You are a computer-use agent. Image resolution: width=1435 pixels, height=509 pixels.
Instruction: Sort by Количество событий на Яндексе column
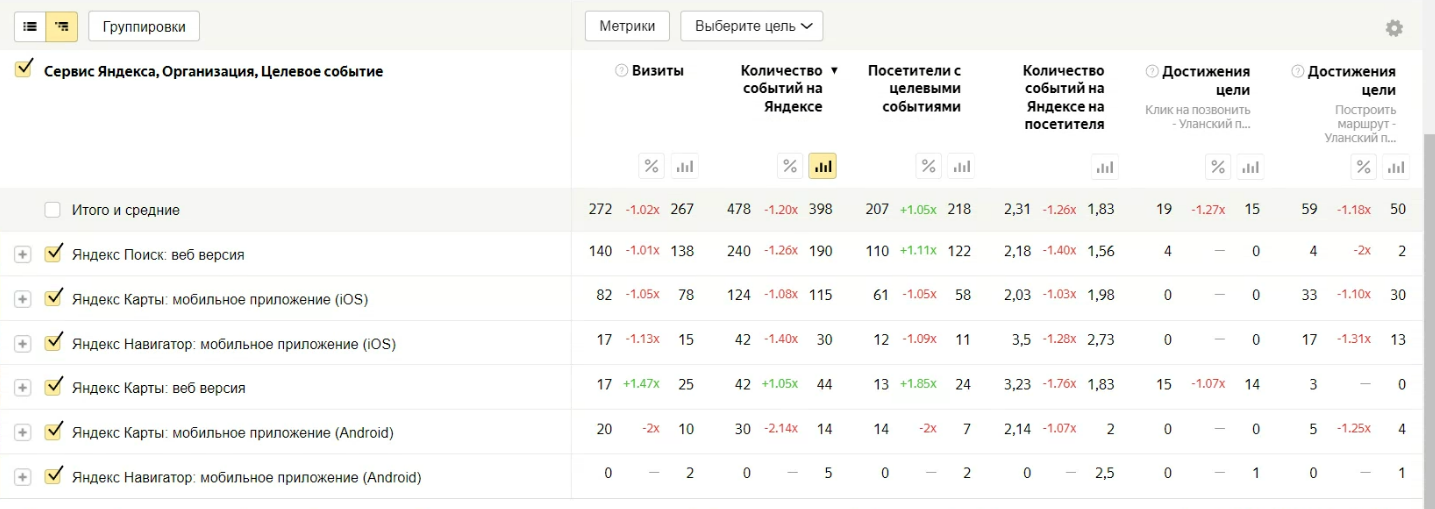pos(782,89)
